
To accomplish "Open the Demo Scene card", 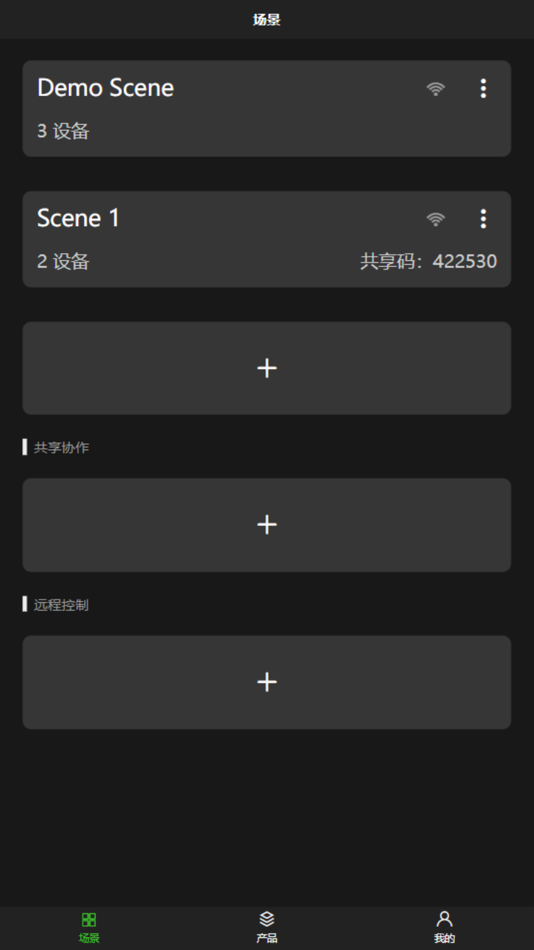I will click(x=267, y=108).
